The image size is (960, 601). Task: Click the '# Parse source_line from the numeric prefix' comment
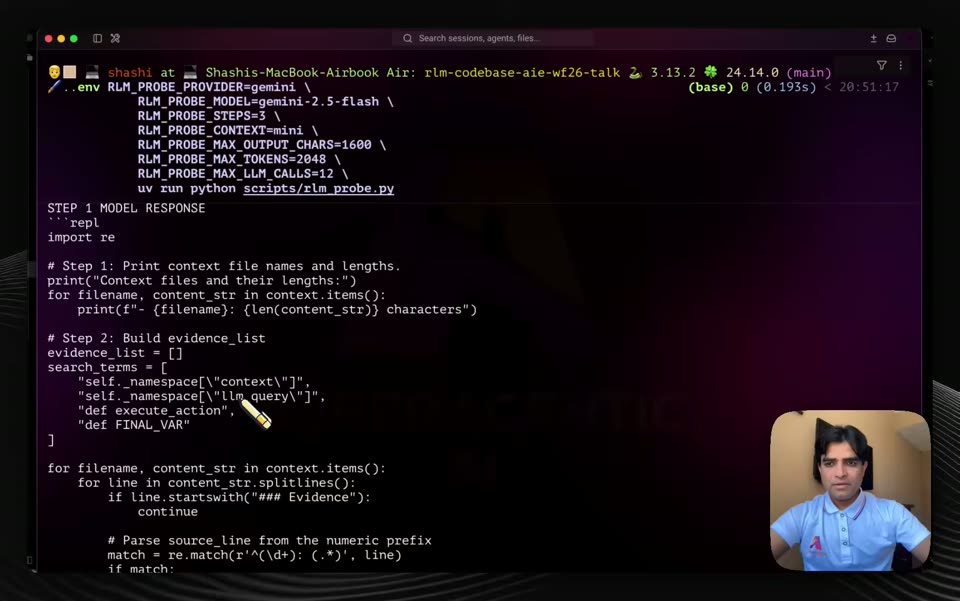click(x=269, y=540)
